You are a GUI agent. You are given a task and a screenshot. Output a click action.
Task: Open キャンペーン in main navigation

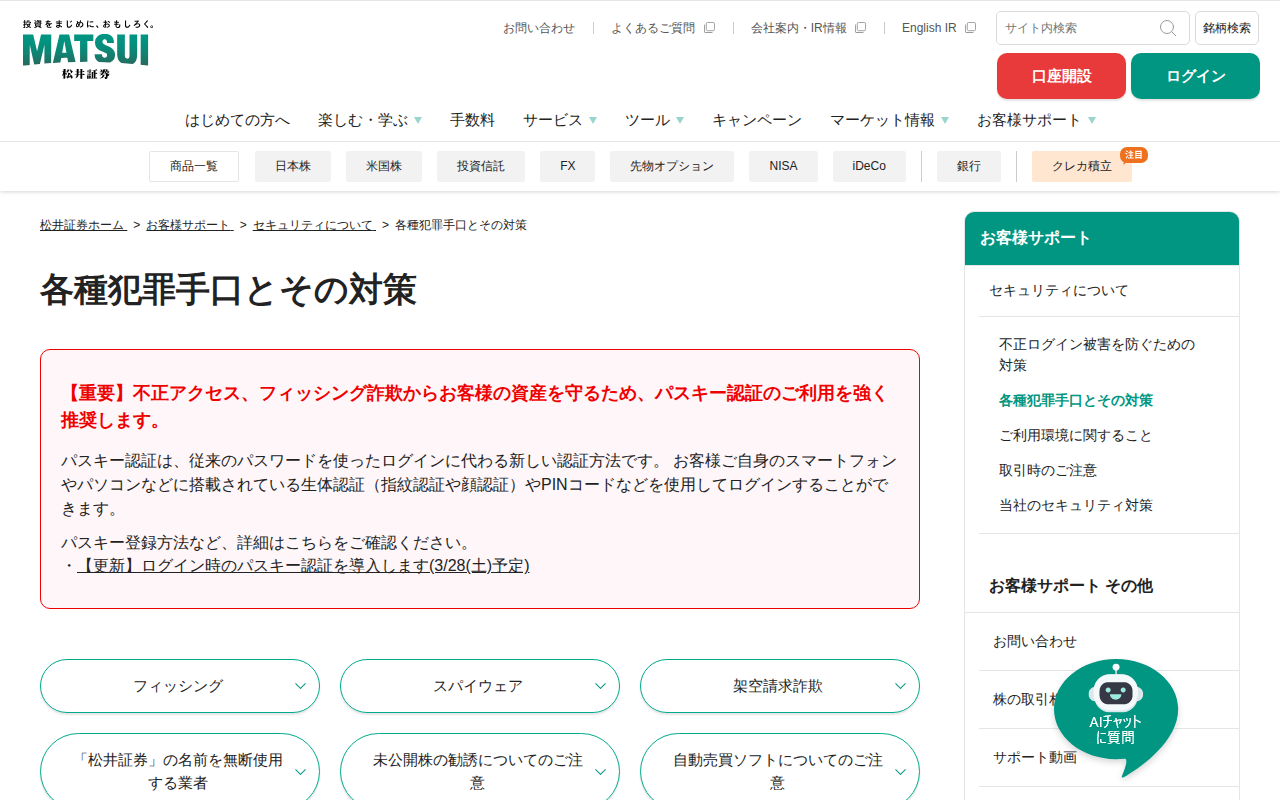757,120
